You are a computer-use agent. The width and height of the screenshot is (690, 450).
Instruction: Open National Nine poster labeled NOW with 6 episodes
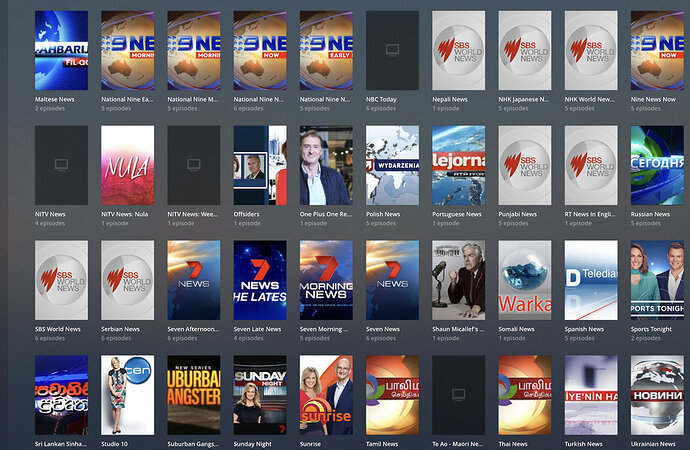coord(260,51)
